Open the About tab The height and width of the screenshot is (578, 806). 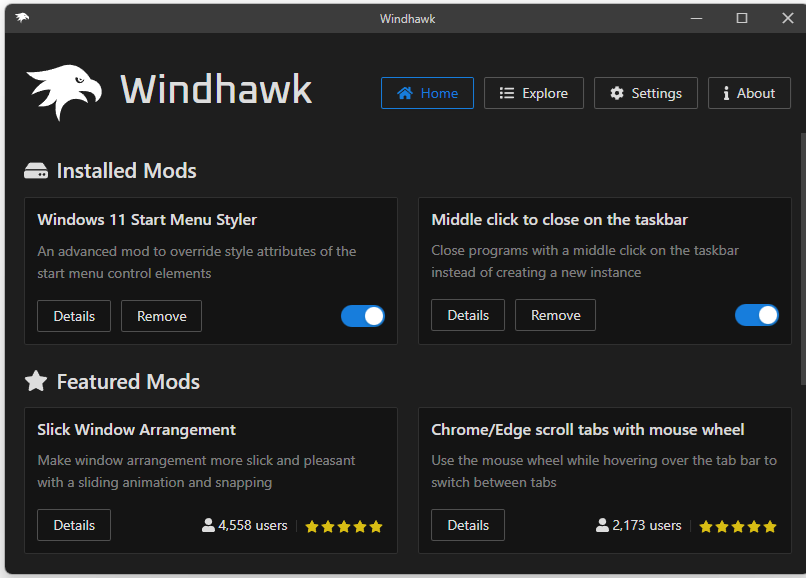pyautogui.click(x=749, y=93)
